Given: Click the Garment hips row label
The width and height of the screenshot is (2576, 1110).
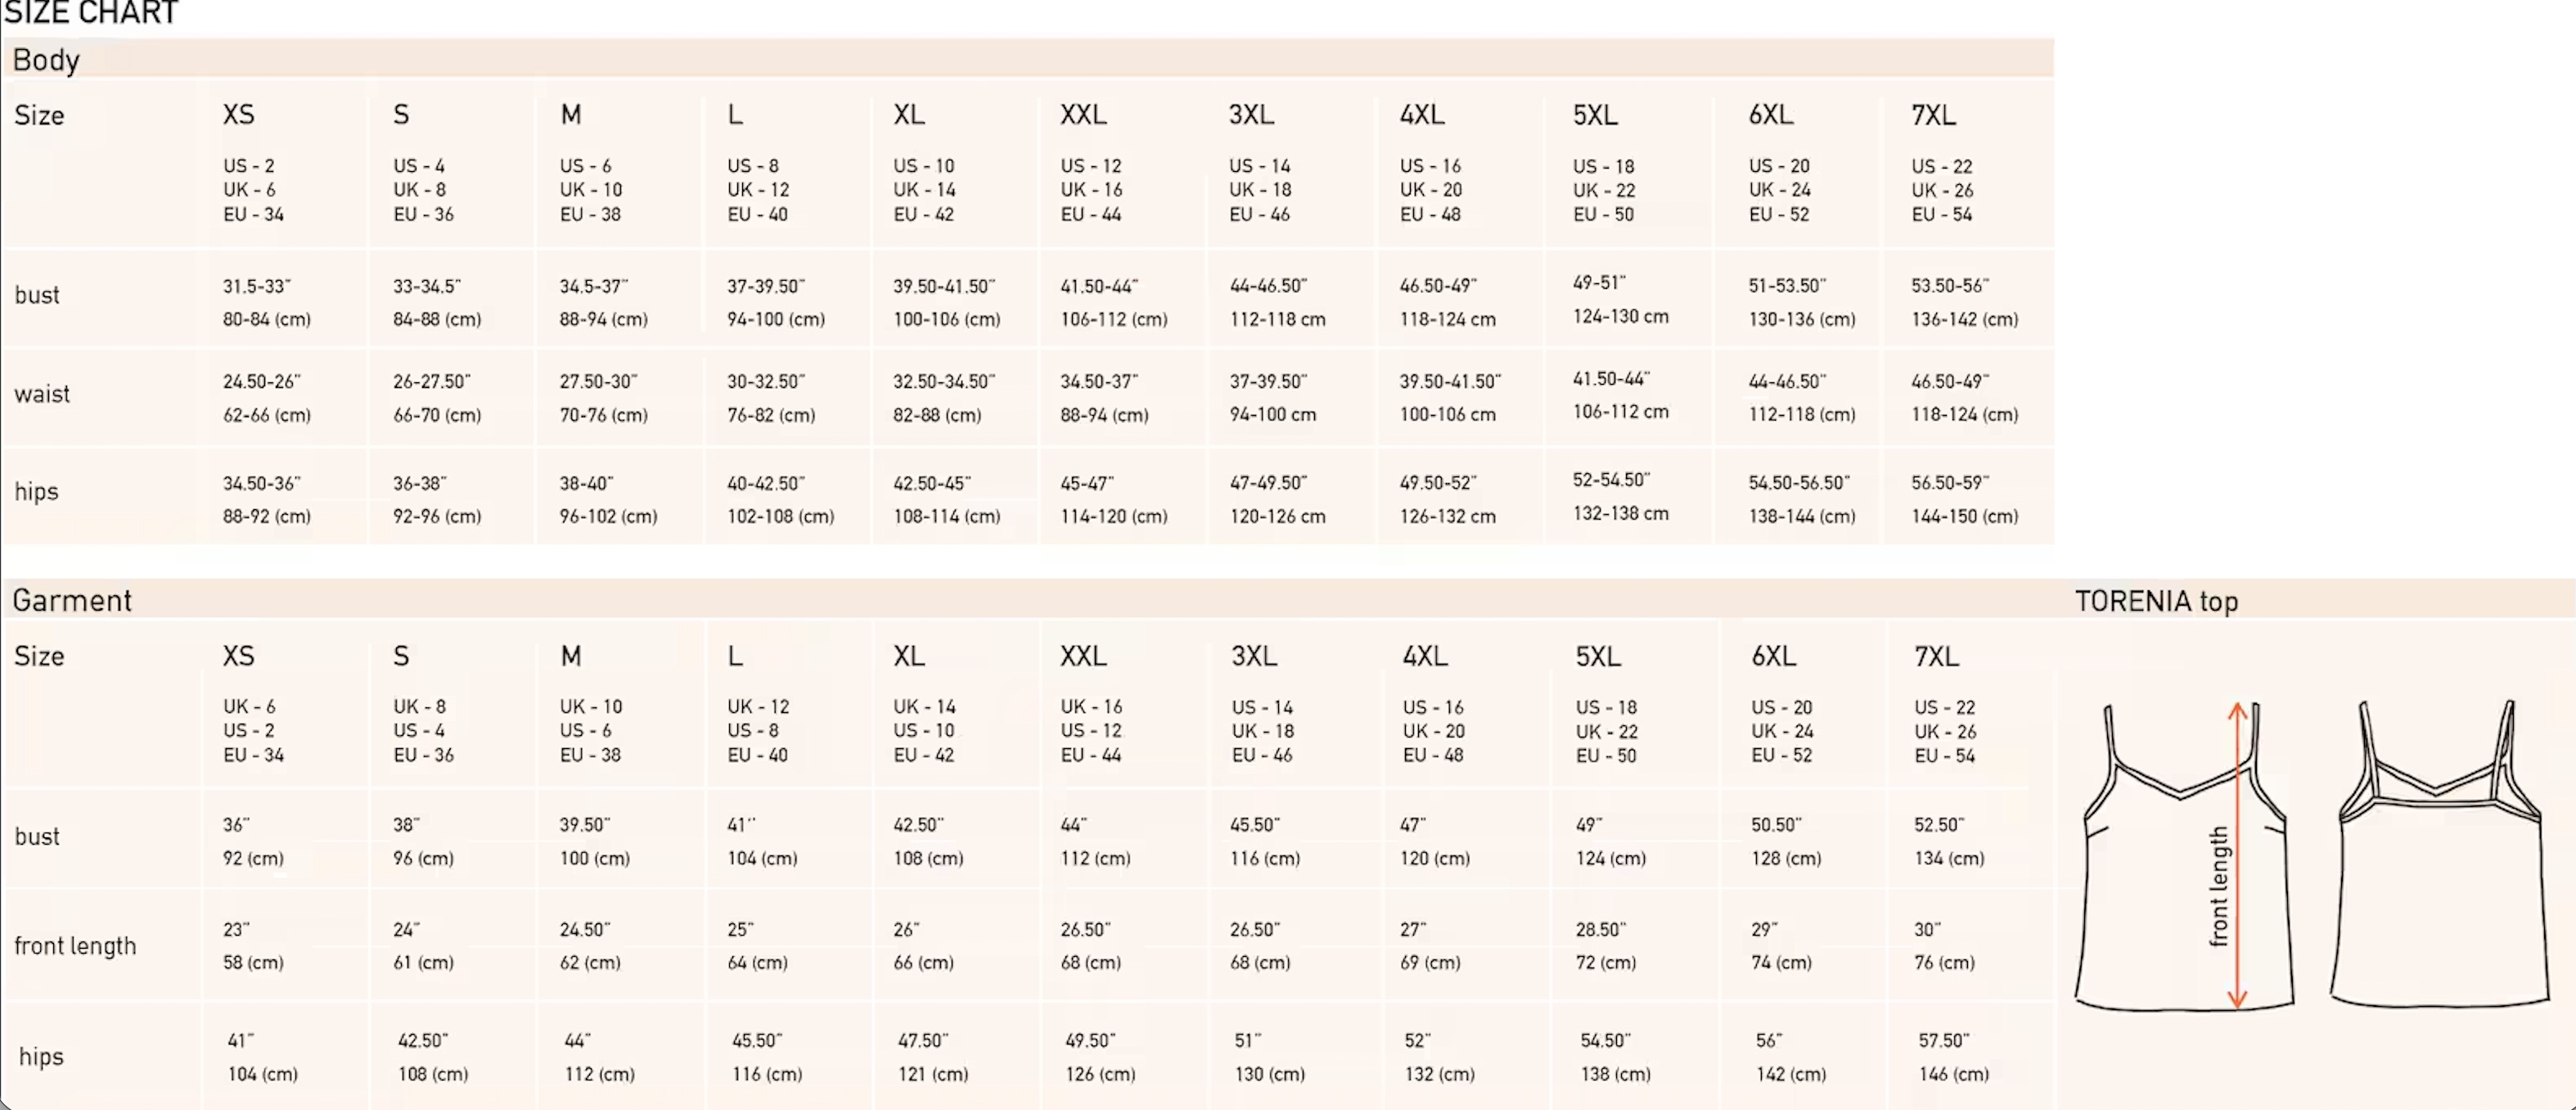Looking at the screenshot, I should tap(41, 1056).
